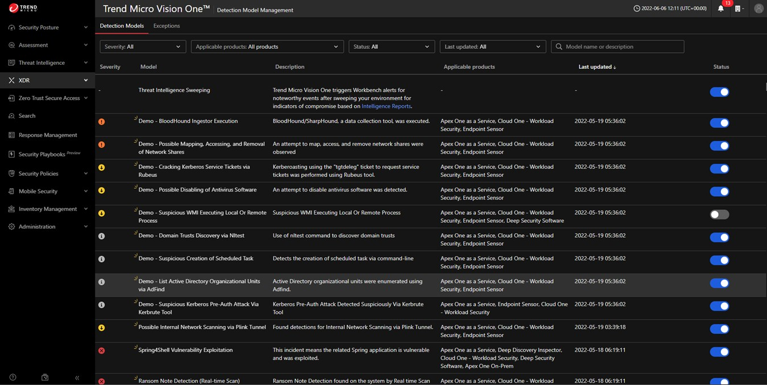Click the vertical scrollbar of the models table
The image size is (767, 385).
(x=765, y=87)
